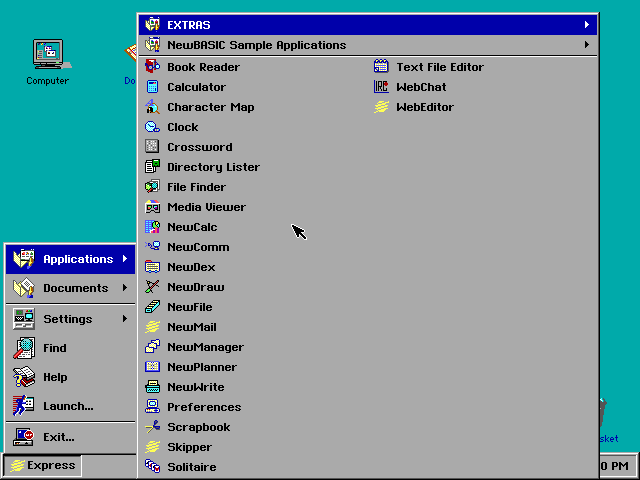Screen dimensions: 640x480
Task: Select the Crossword label
Action: click(x=200, y=147)
